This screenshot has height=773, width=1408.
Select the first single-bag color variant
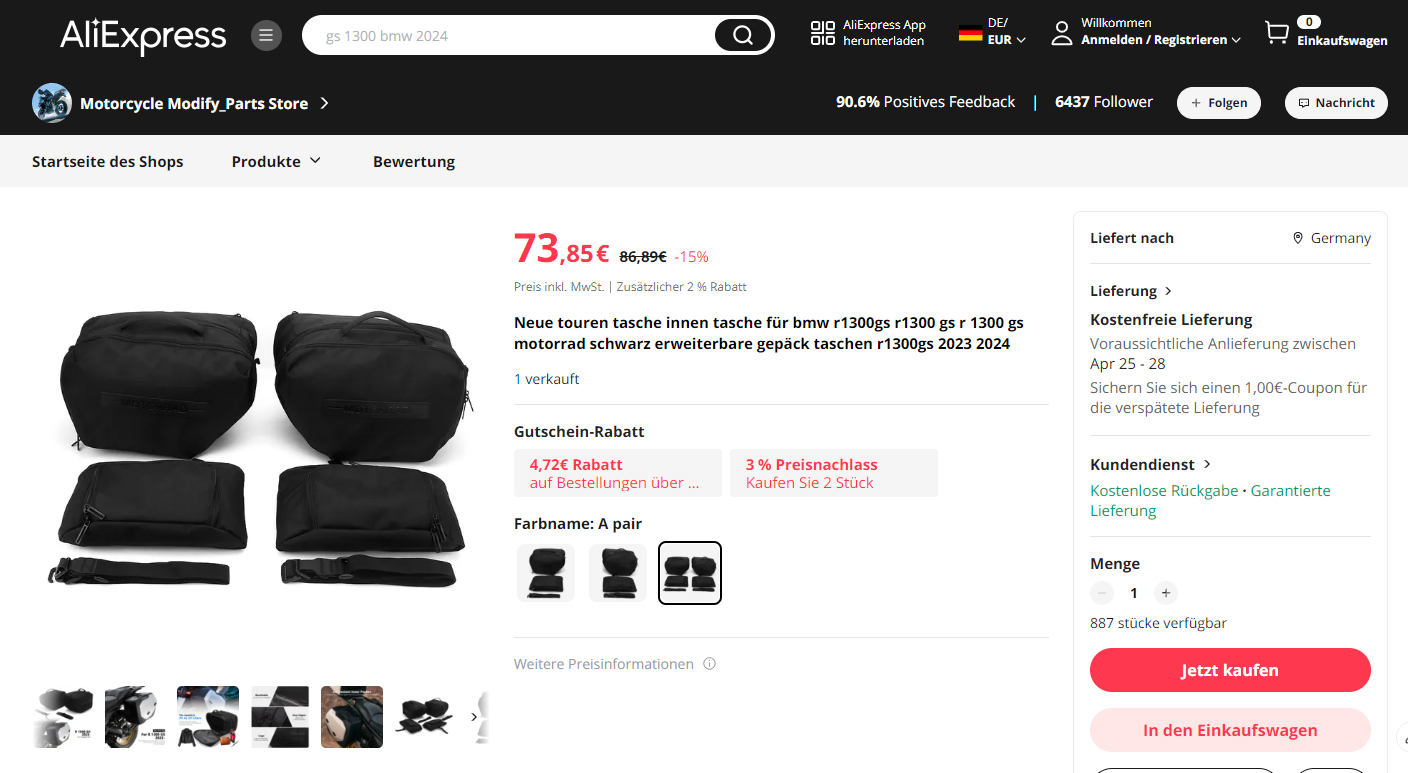(546, 573)
